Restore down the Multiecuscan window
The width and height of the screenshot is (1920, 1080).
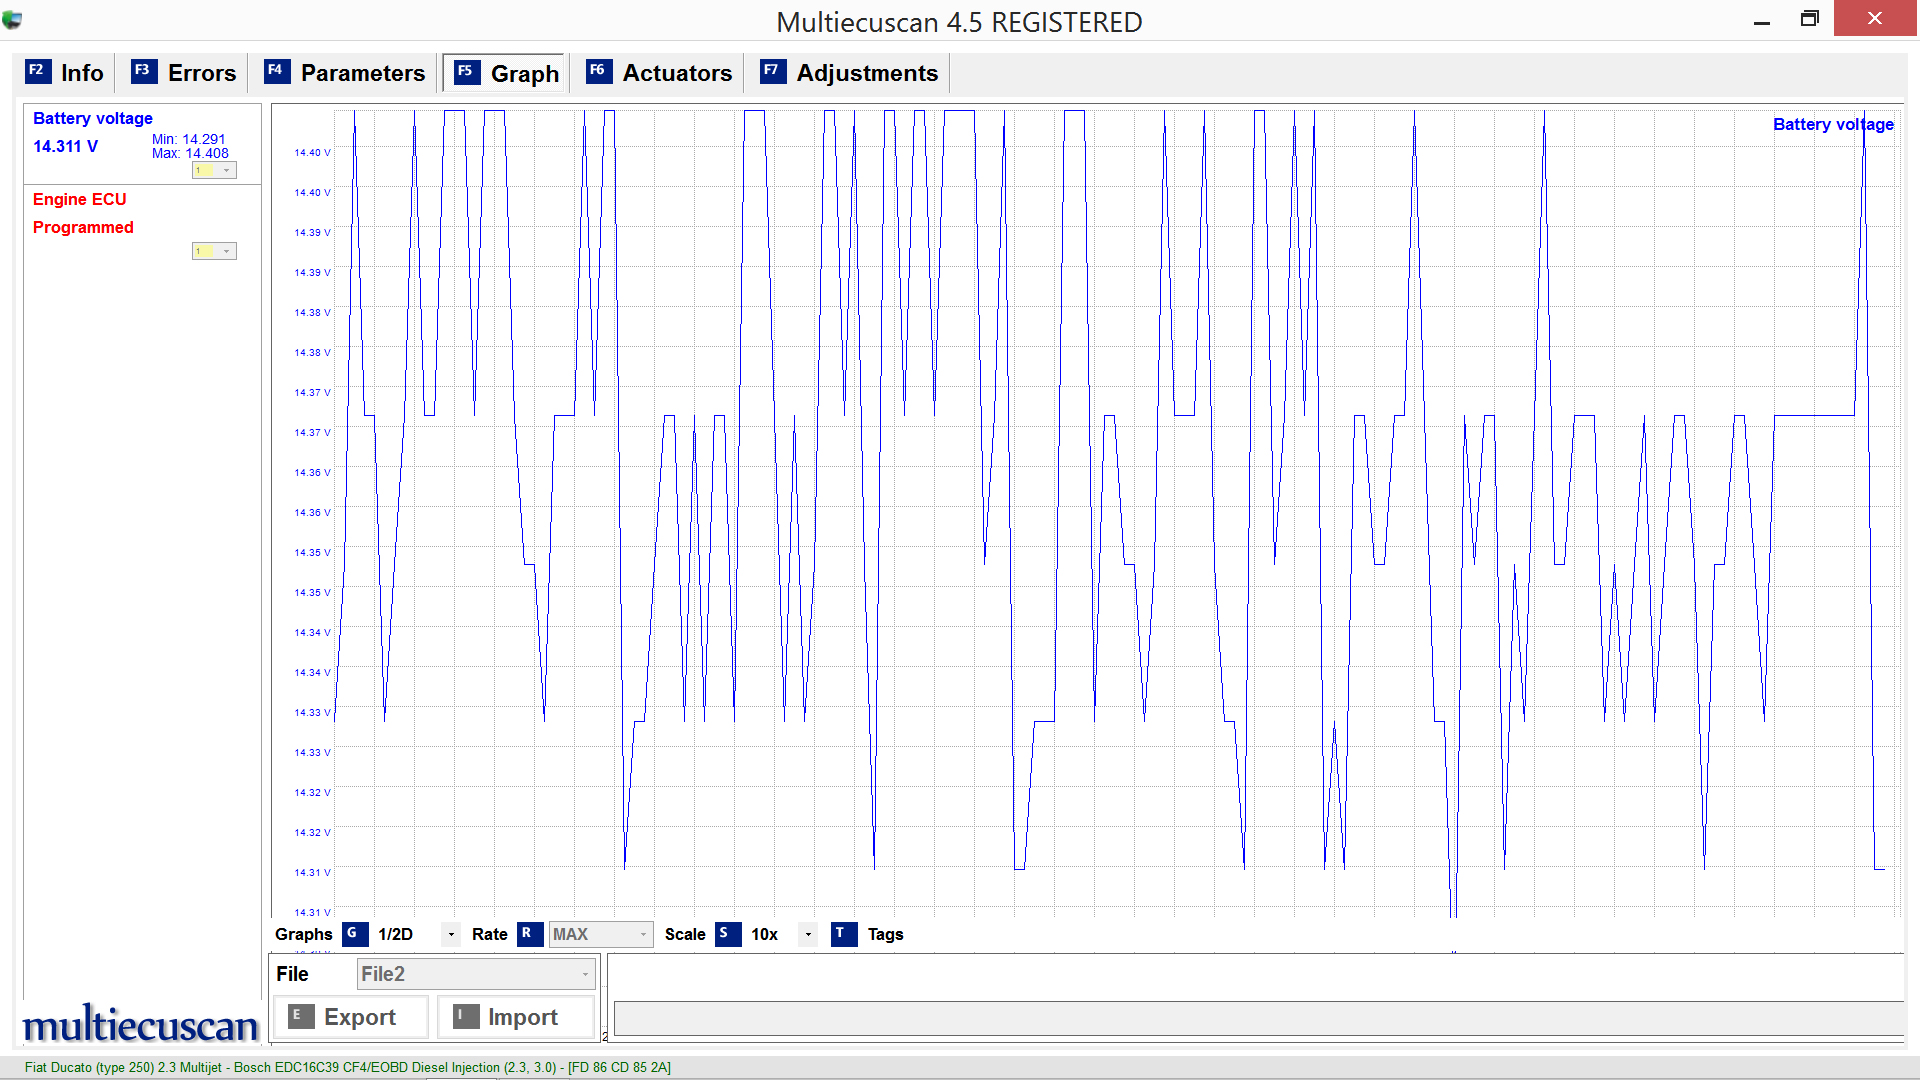click(1809, 19)
